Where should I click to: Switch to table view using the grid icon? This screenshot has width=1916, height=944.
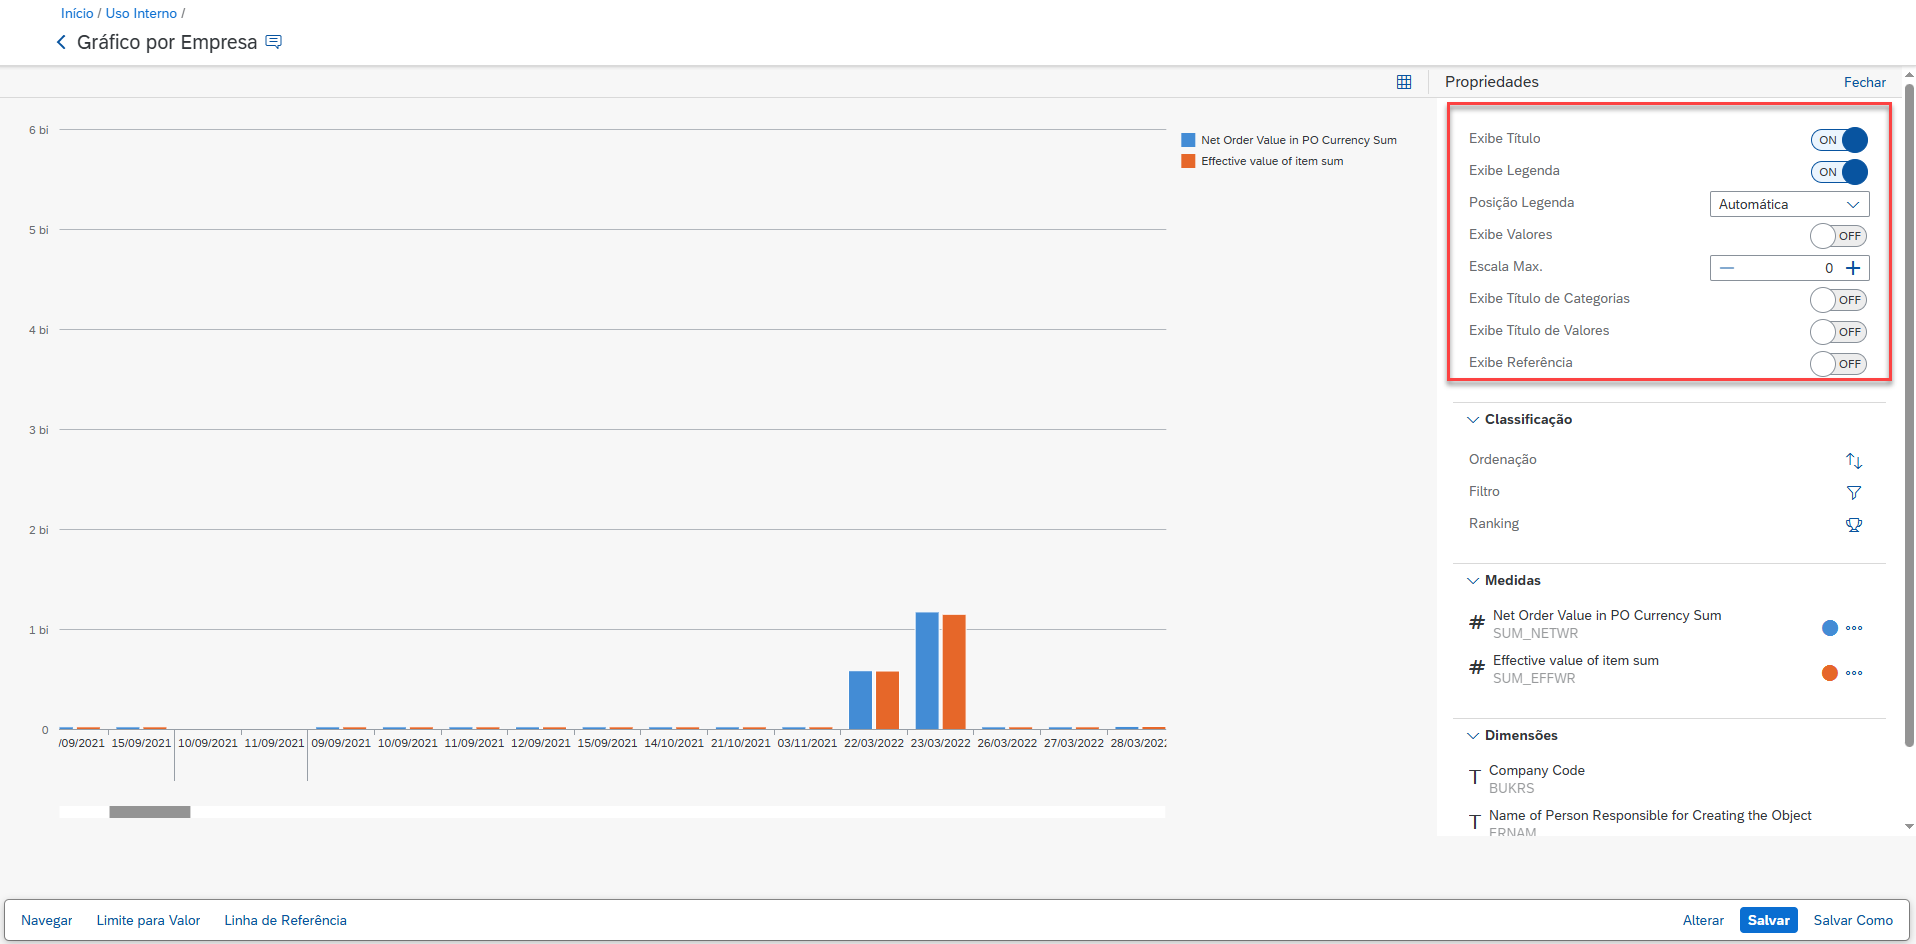coord(1404,82)
